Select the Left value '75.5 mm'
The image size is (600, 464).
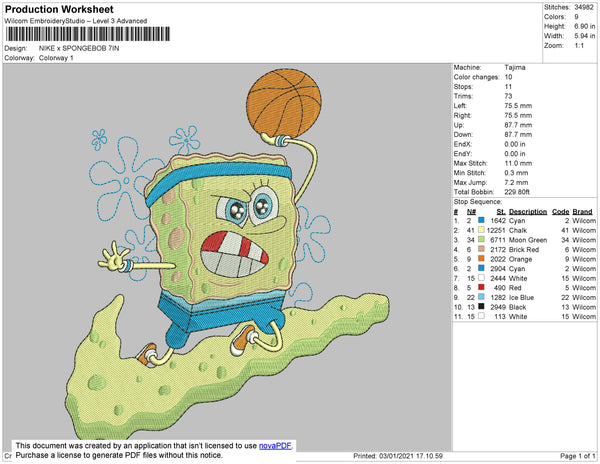pos(518,106)
